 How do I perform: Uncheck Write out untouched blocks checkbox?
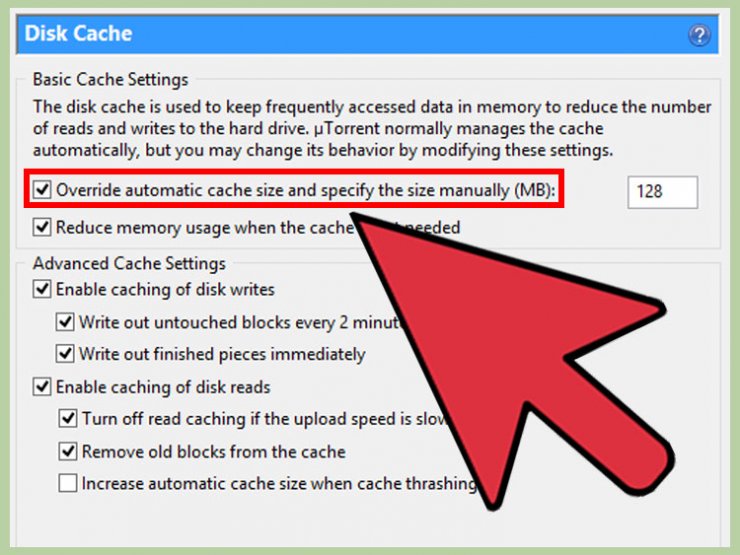pyautogui.click(x=65, y=322)
